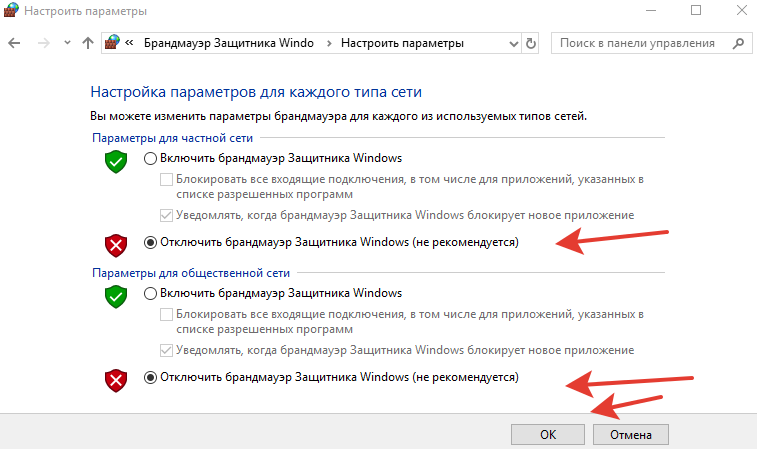Select Отключить брандмауэр for private network
Viewport: 757px width, 449px height.
click(150, 242)
